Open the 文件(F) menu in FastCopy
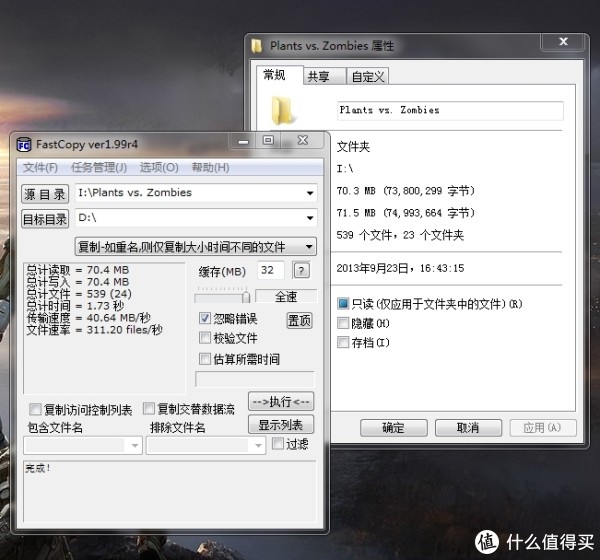This screenshot has height=560, width=600. 40,168
